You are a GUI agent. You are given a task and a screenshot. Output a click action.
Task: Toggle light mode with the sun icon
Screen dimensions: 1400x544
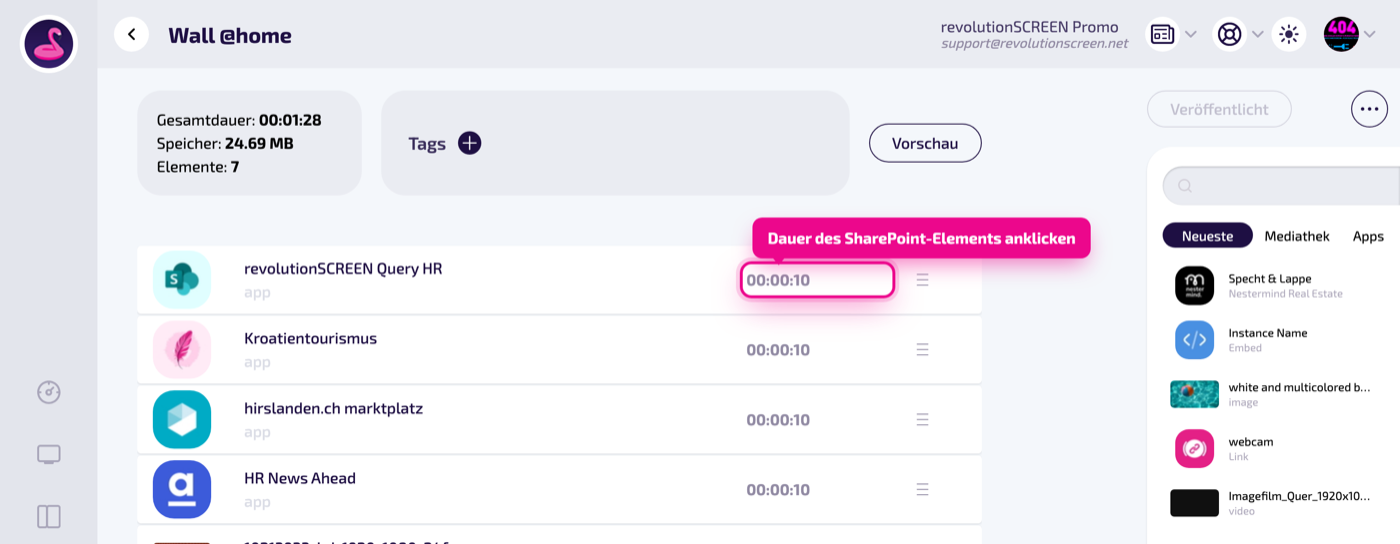click(1289, 35)
